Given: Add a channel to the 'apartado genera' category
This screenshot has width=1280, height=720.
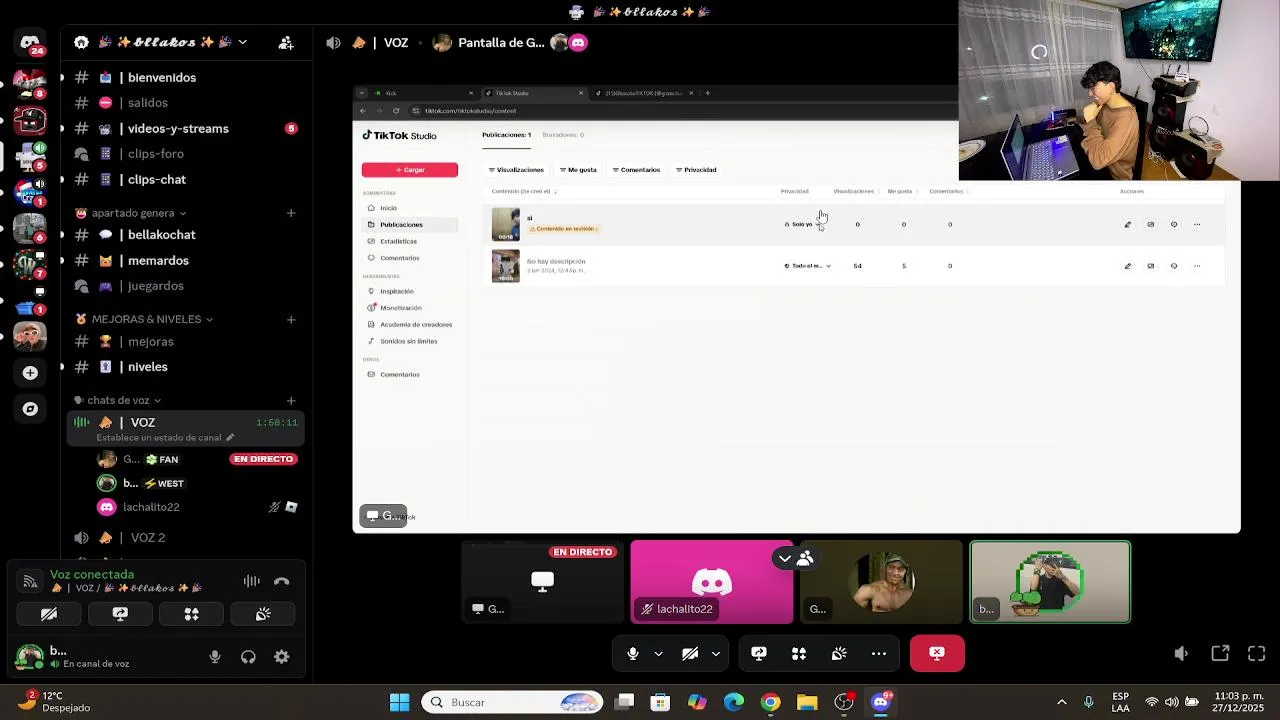Looking at the screenshot, I should click(x=291, y=213).
